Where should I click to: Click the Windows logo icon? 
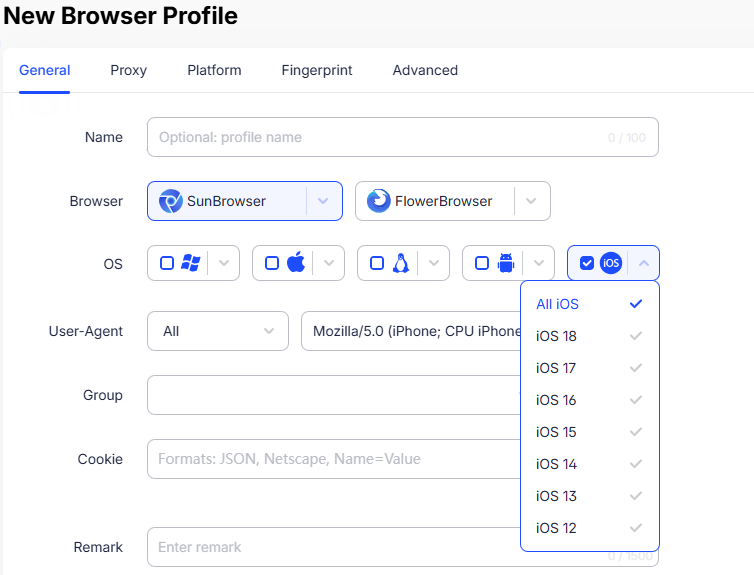[190, 263]
